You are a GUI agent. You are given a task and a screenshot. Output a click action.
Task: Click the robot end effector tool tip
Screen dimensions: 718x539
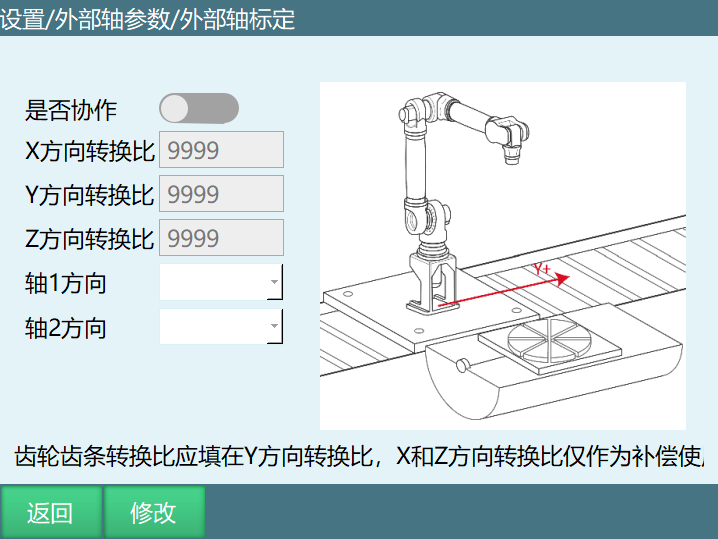pos(511,156)
